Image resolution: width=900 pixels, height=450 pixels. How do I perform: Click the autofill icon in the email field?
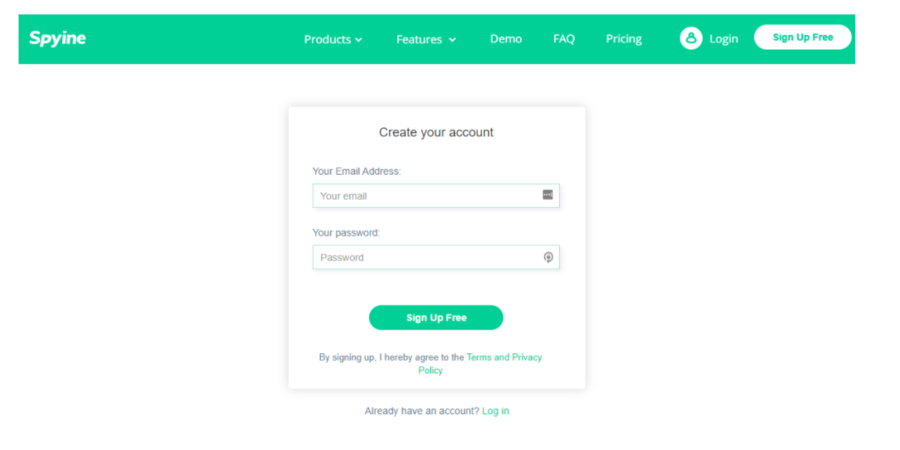[548, 195]
